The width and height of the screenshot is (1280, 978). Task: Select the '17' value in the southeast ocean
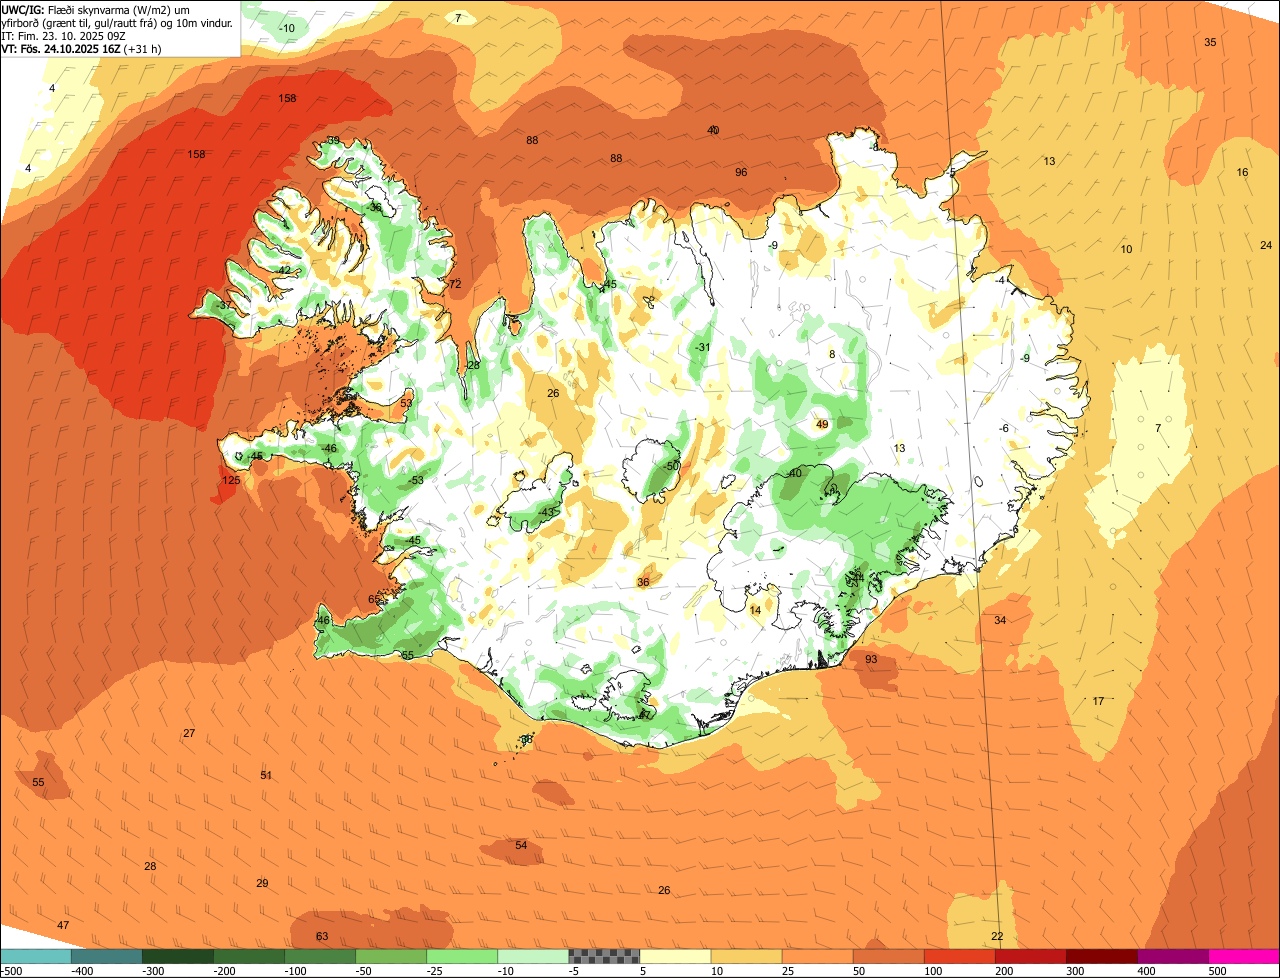coord(1098,702)
